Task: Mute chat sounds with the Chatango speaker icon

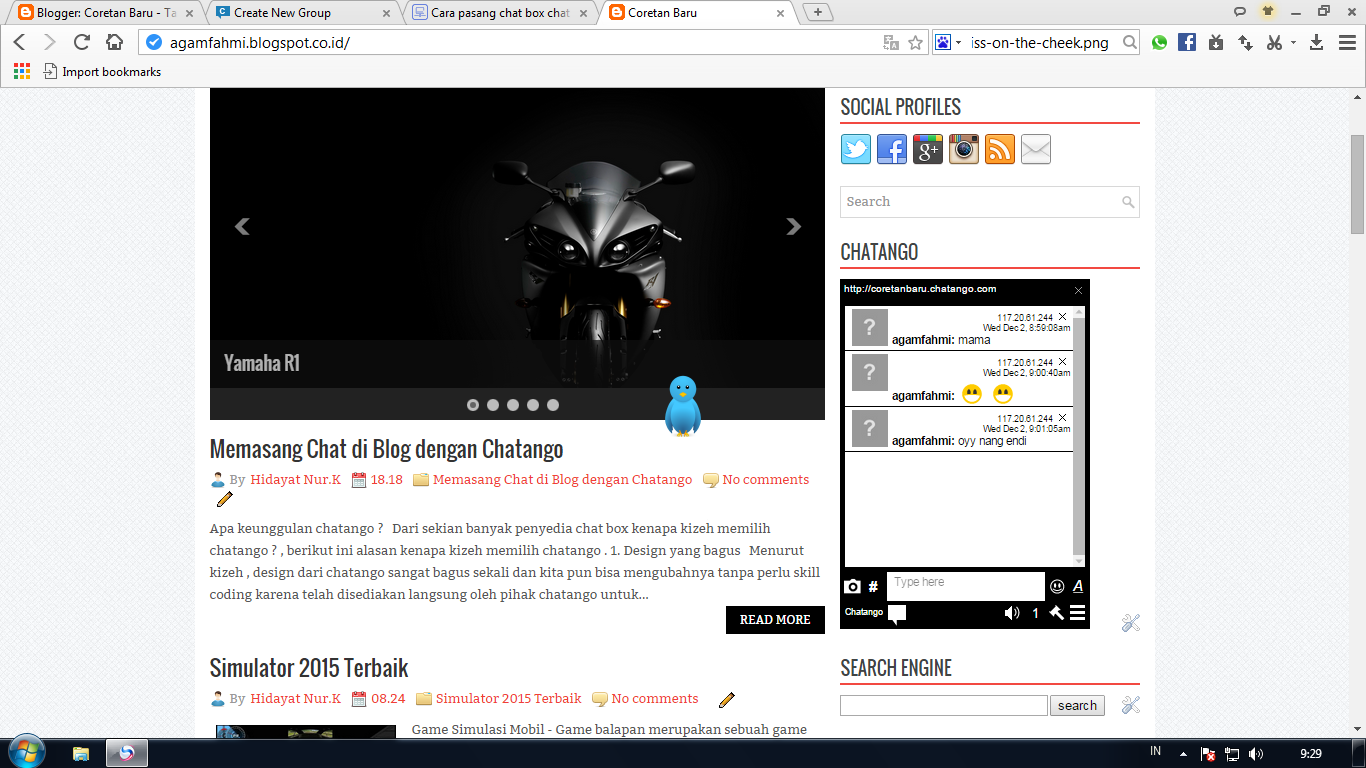Action: (1010, 613)
